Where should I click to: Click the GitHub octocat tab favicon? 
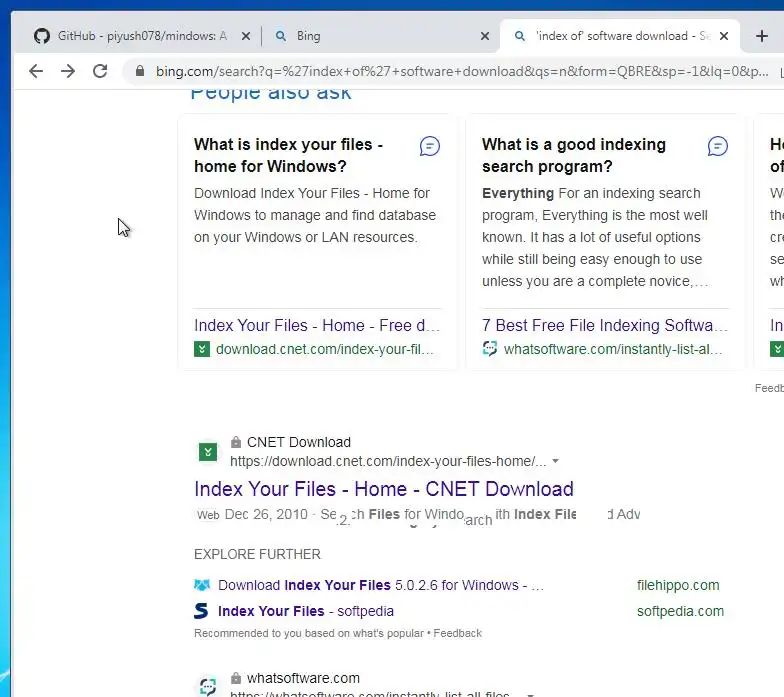[42, 36]
